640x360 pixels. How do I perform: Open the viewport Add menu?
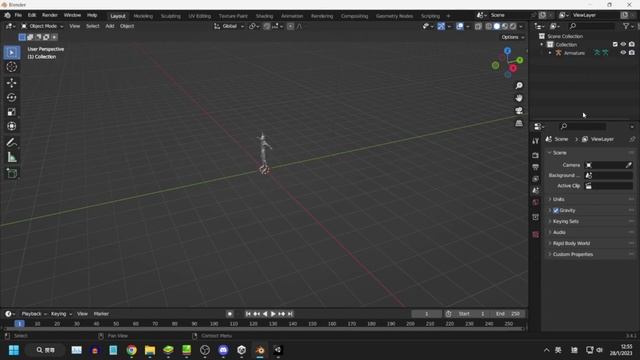tap(110, 26)
